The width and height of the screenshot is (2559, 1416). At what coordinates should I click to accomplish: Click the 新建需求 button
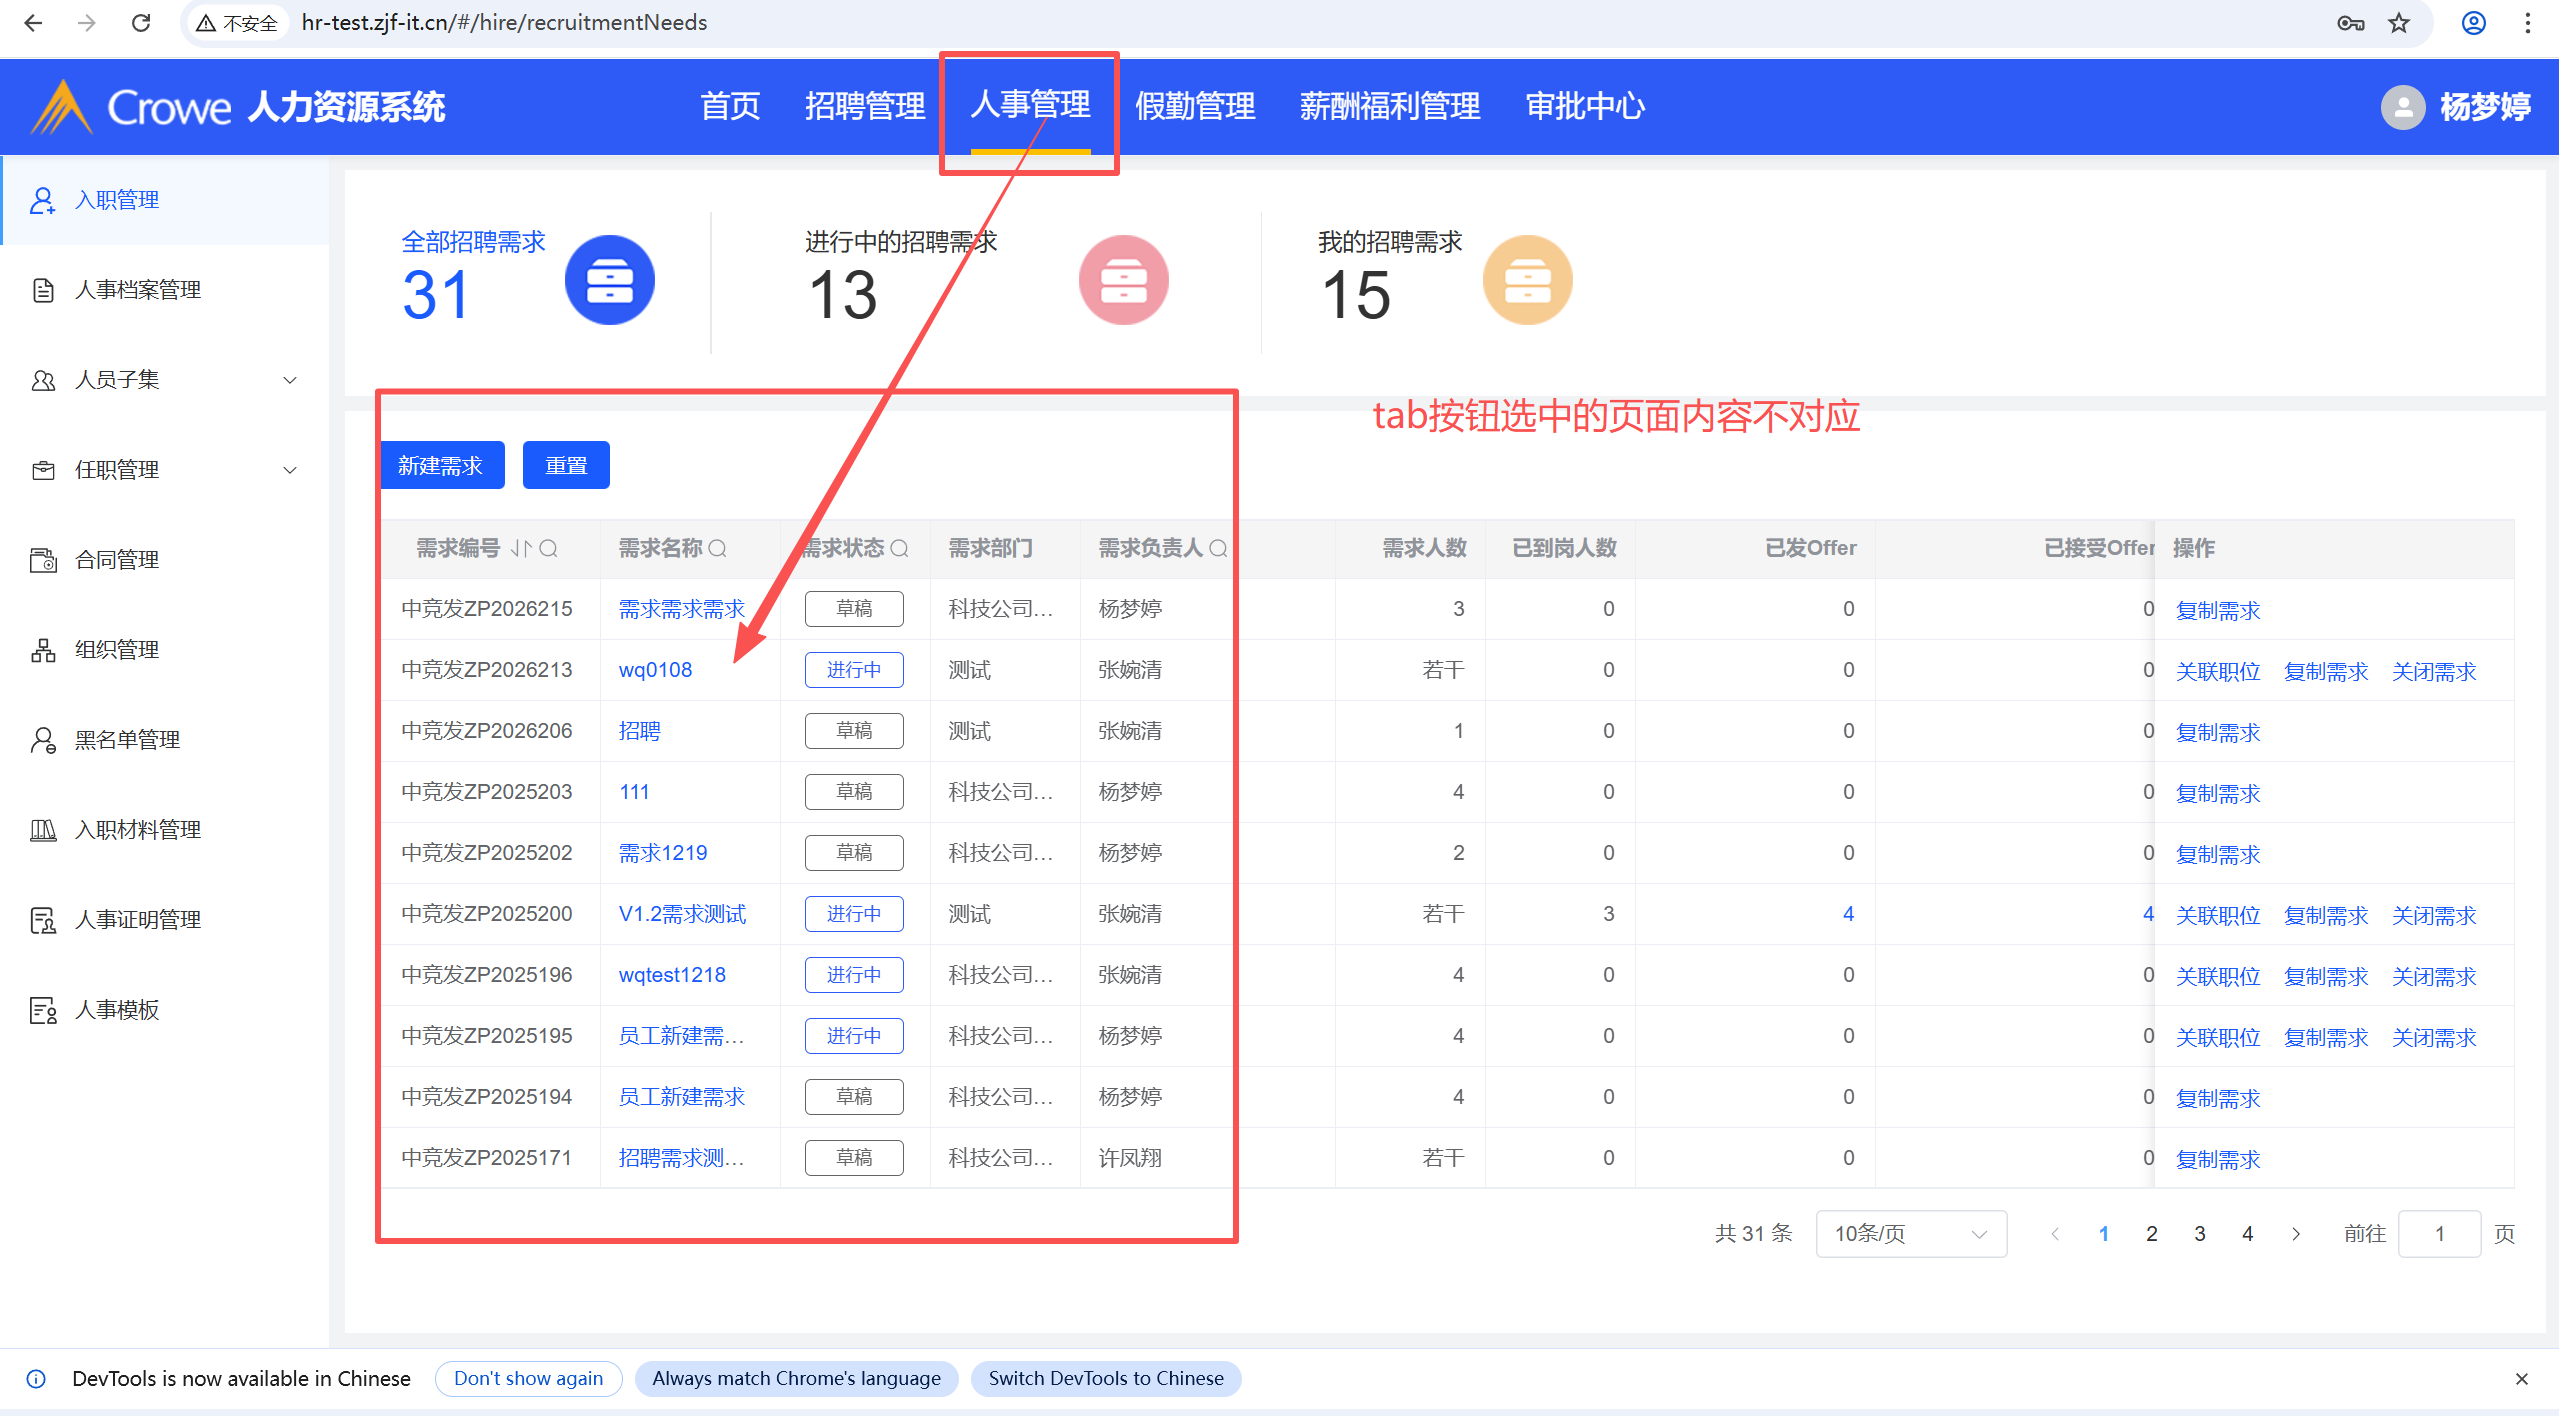[x=441, y=465]
